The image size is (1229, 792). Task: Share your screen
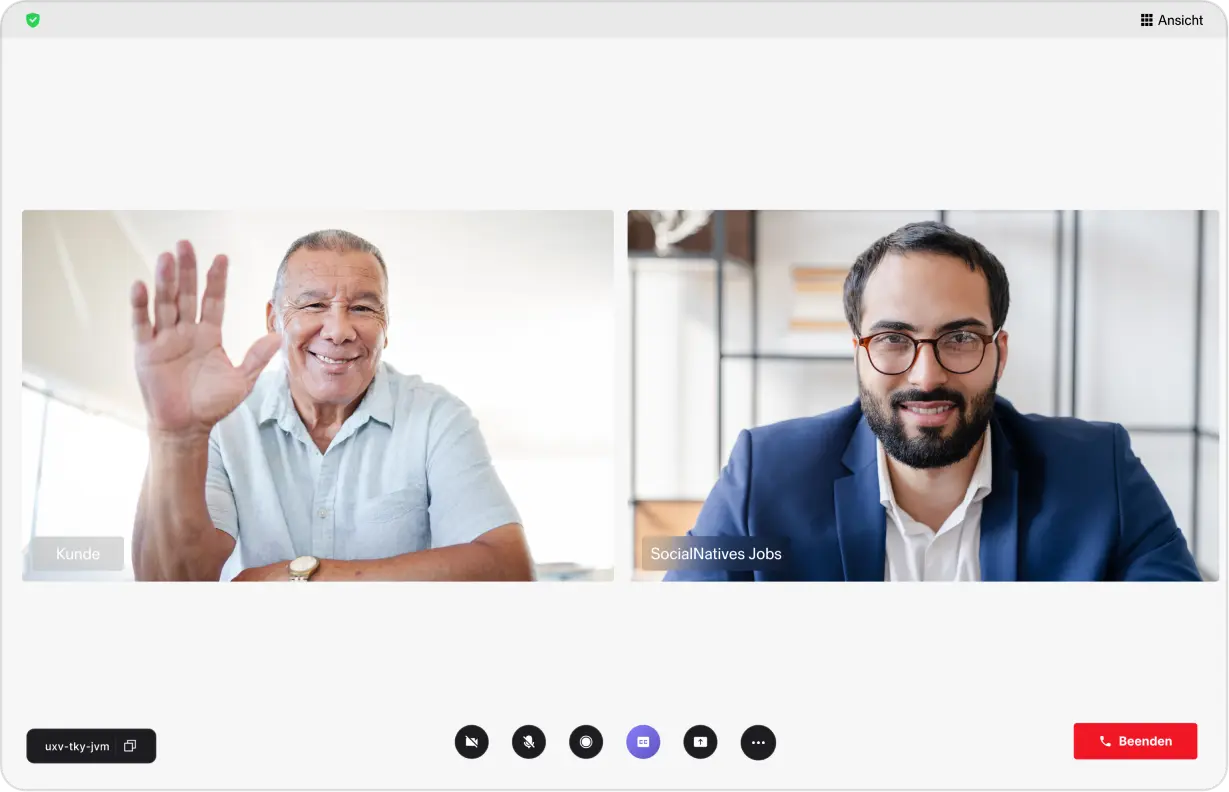(x=700, y=742)
